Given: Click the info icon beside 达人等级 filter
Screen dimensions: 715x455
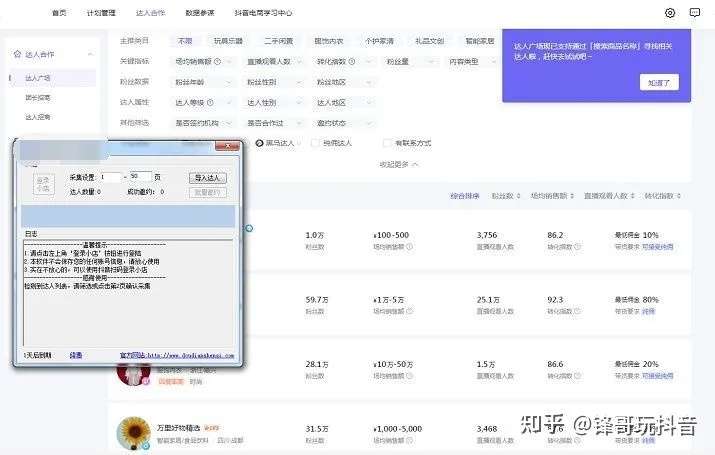Looking at the screenshot, I should (x=210, y=103).
